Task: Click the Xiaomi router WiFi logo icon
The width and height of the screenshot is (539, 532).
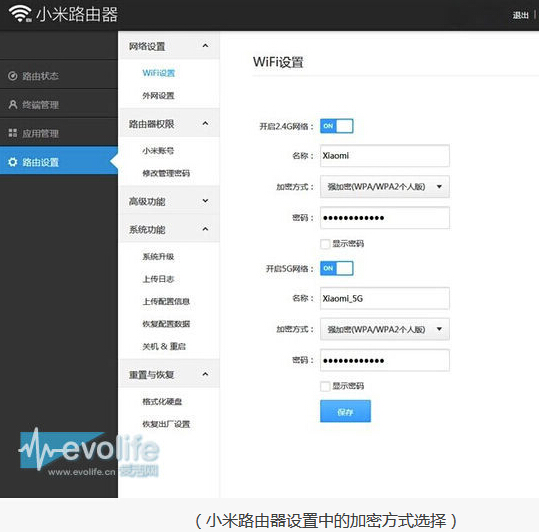Action: [x=20, y=14]
